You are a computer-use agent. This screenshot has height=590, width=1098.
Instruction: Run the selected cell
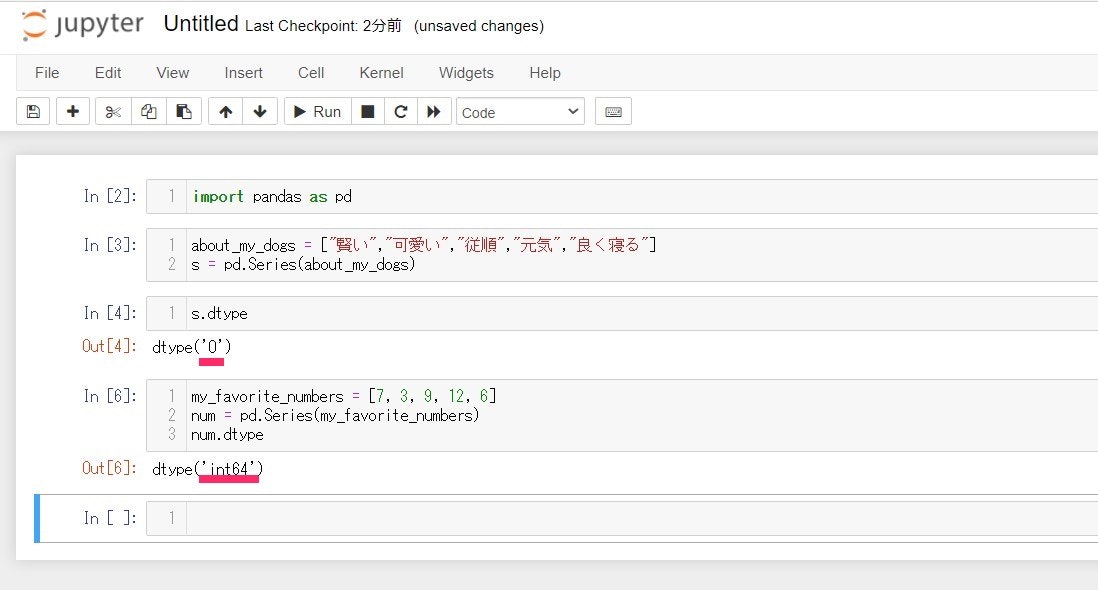(317, 111)
